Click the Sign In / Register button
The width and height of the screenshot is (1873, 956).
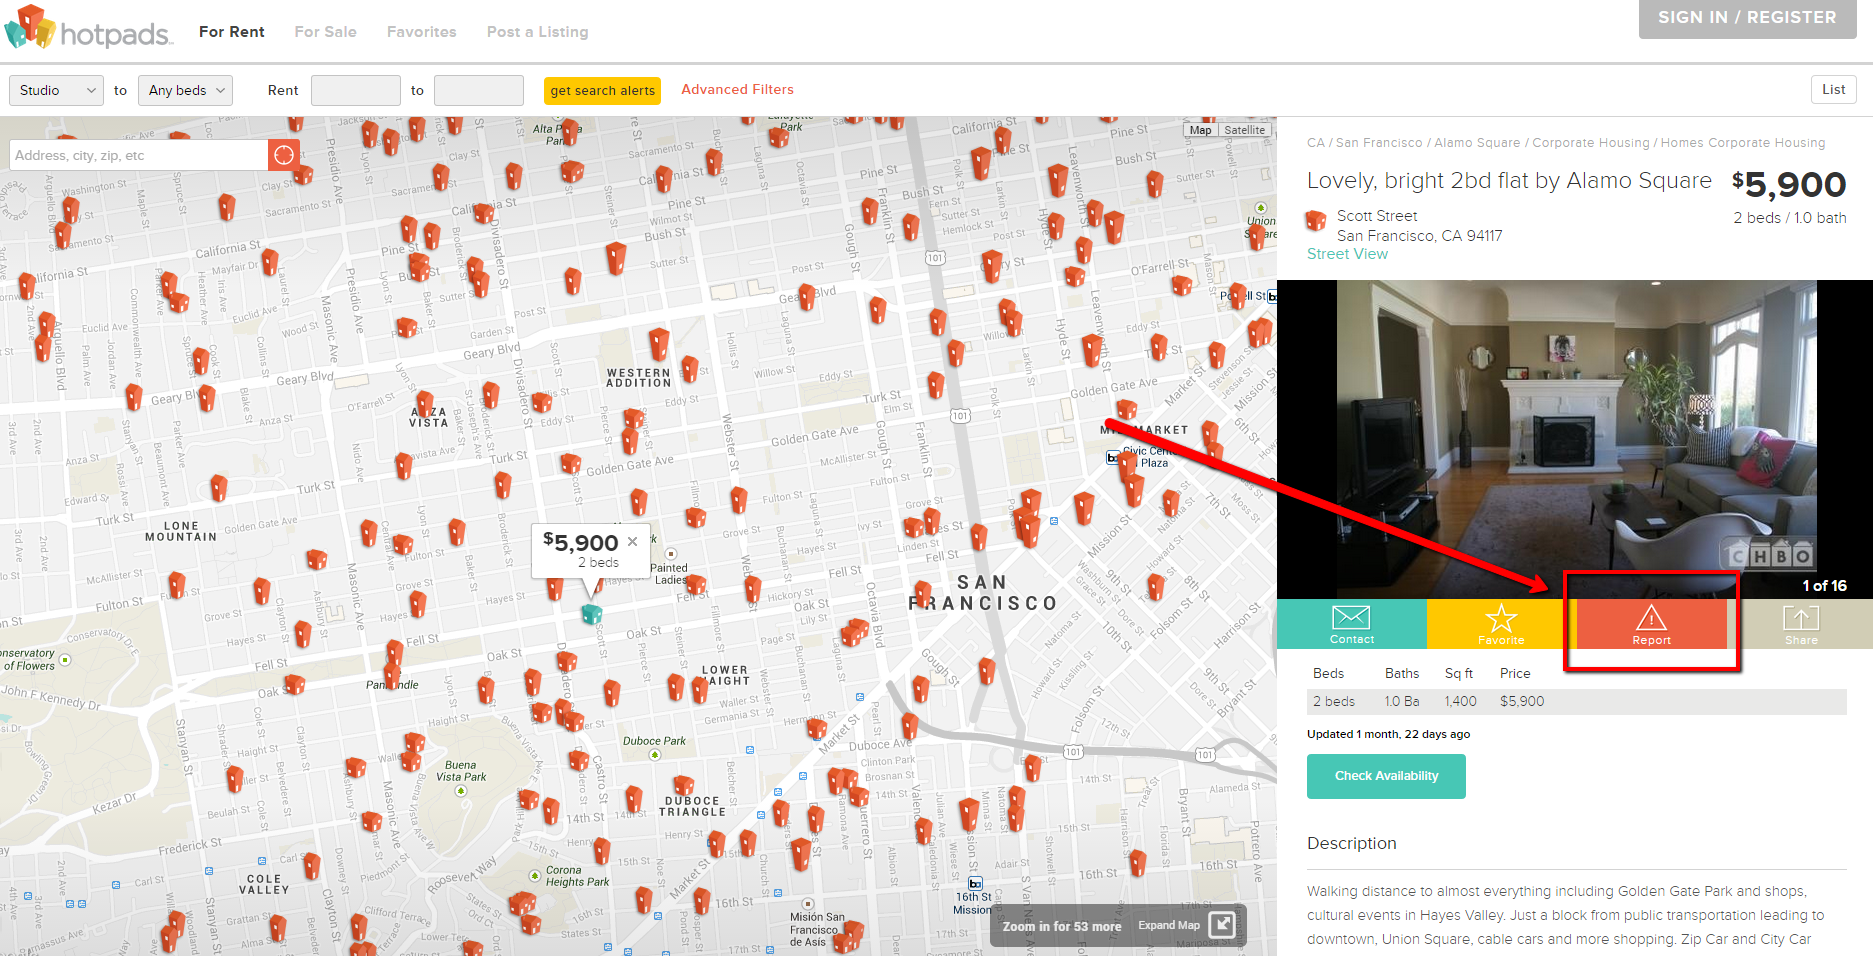click(x=1747, y=18)
